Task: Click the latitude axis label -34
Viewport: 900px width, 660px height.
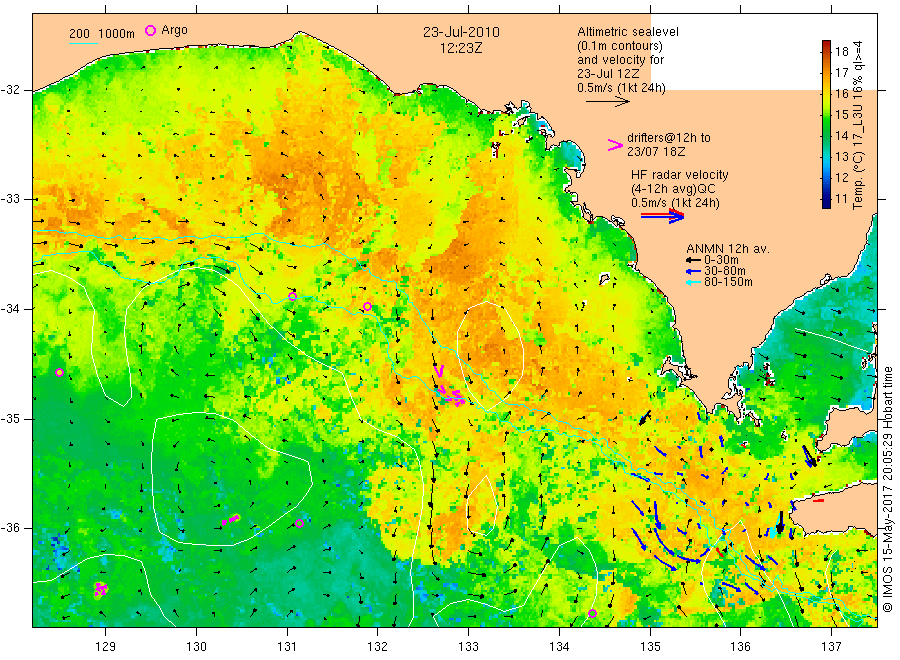Action: [11, 309]
